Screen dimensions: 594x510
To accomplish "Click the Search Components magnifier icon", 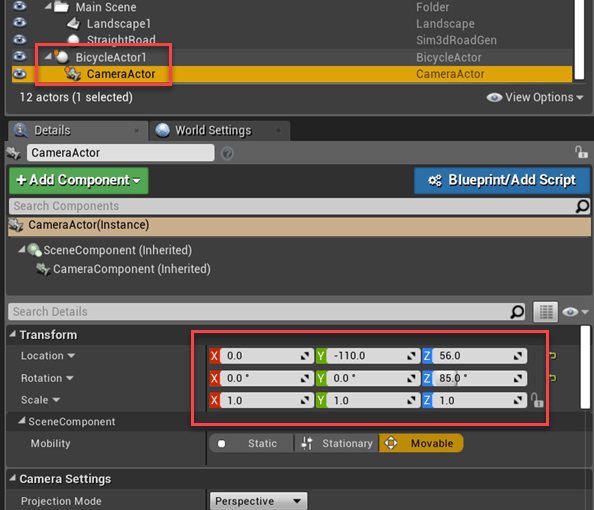I will 582,206.
